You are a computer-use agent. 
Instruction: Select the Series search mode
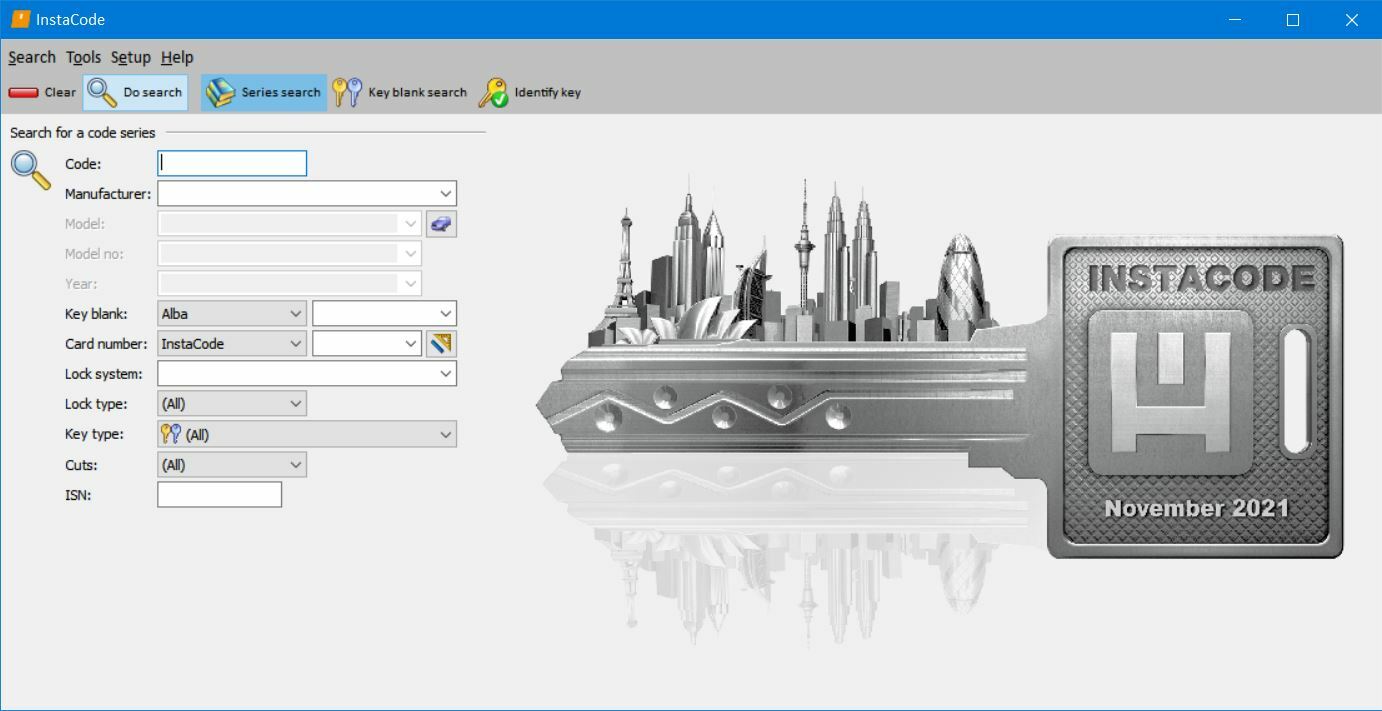click(x=264, y=92)
